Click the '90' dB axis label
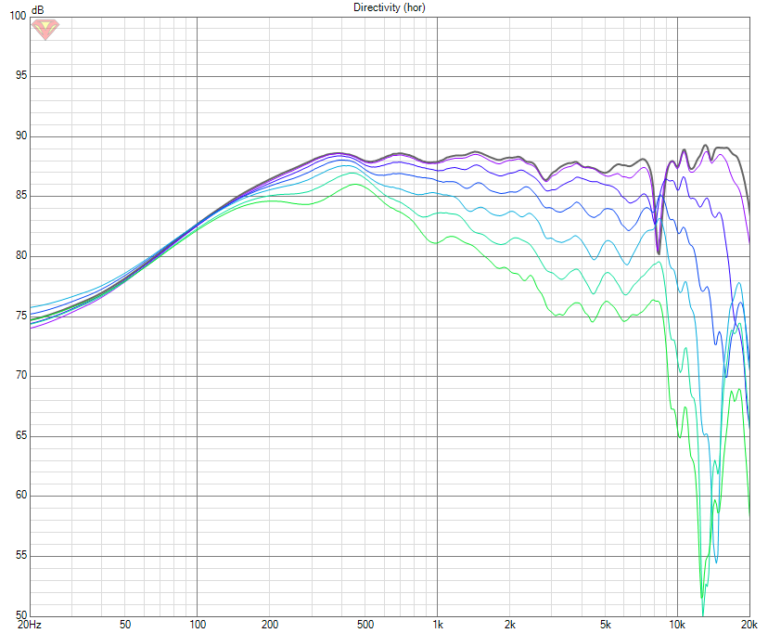 [21, 136]
